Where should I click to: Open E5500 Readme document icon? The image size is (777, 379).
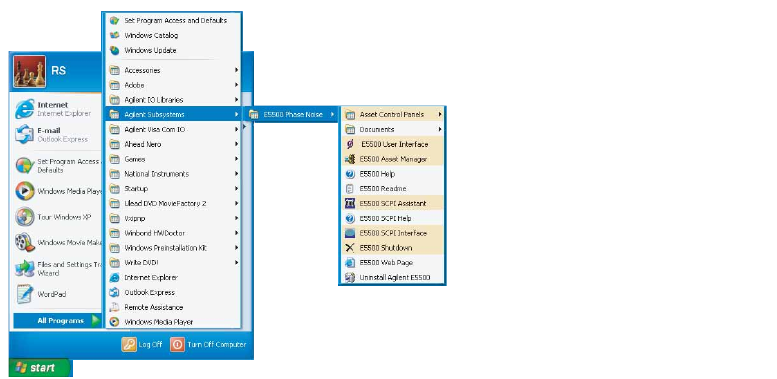pyautogui.click(x=350, y=189)
